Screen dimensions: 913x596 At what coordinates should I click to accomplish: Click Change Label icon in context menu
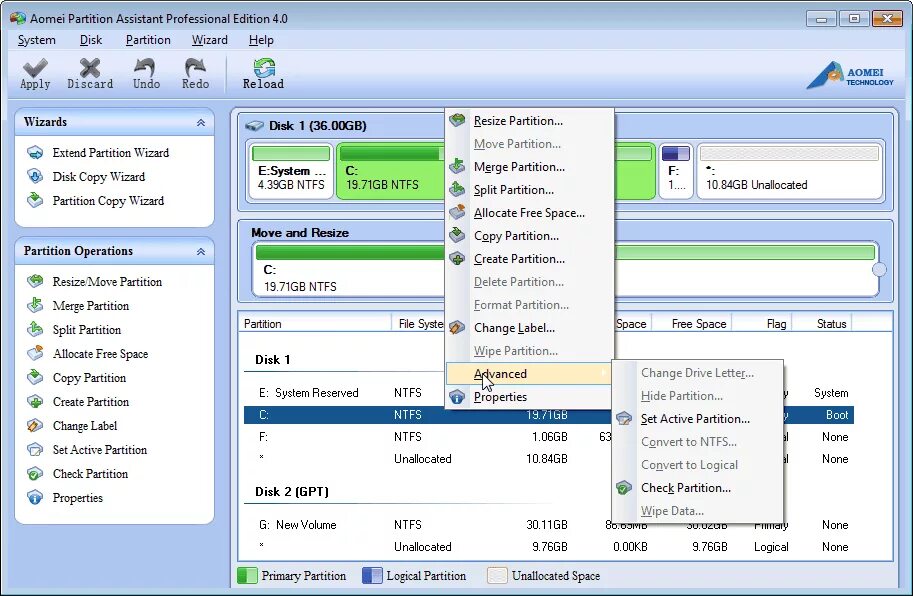pos(458,328)
